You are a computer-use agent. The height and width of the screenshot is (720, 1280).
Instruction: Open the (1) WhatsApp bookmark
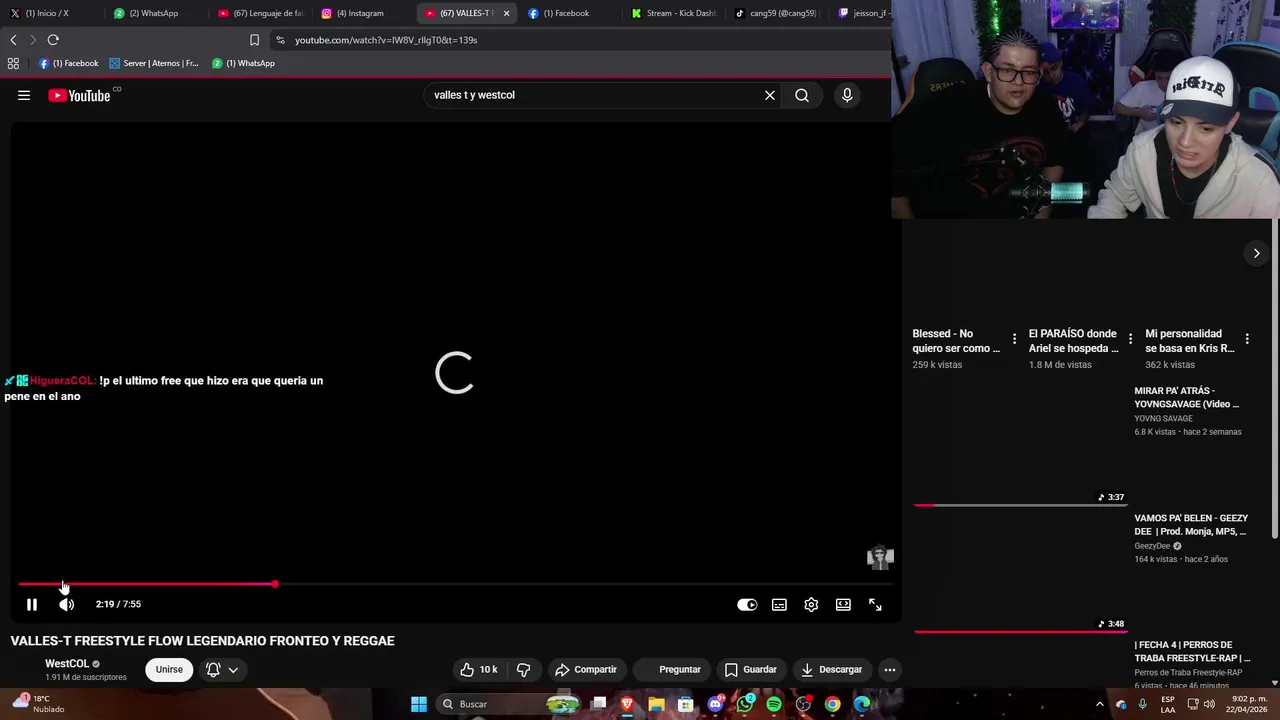pos(243,63)
